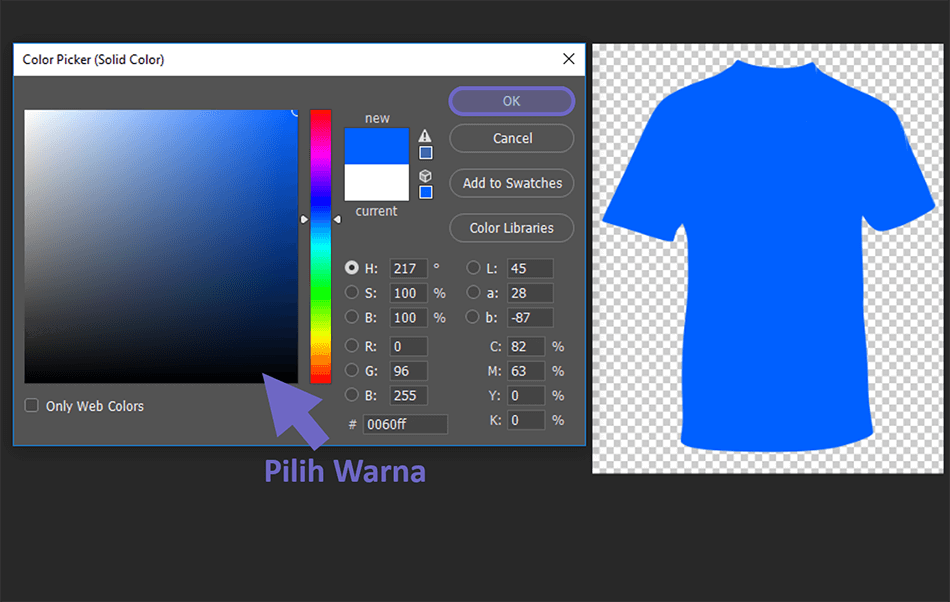Viewport: 950px width, 602px height.
Task: Click the H field showing 217
Action: 408,268
